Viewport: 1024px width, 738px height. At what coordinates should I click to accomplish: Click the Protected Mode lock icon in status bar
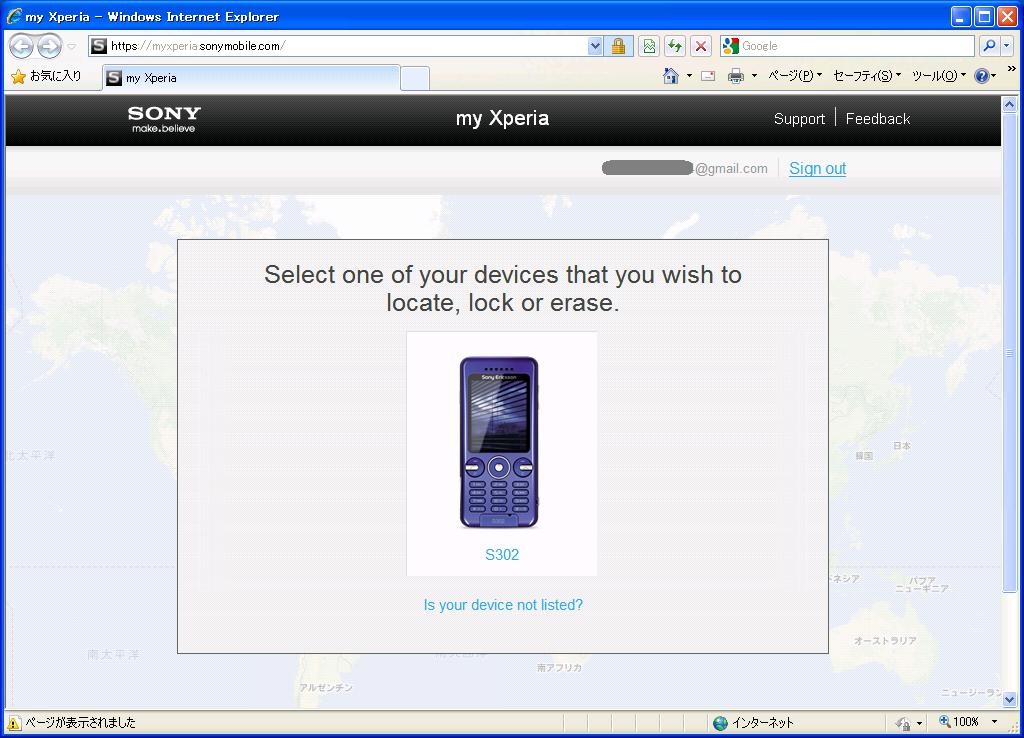pos(903,723)
